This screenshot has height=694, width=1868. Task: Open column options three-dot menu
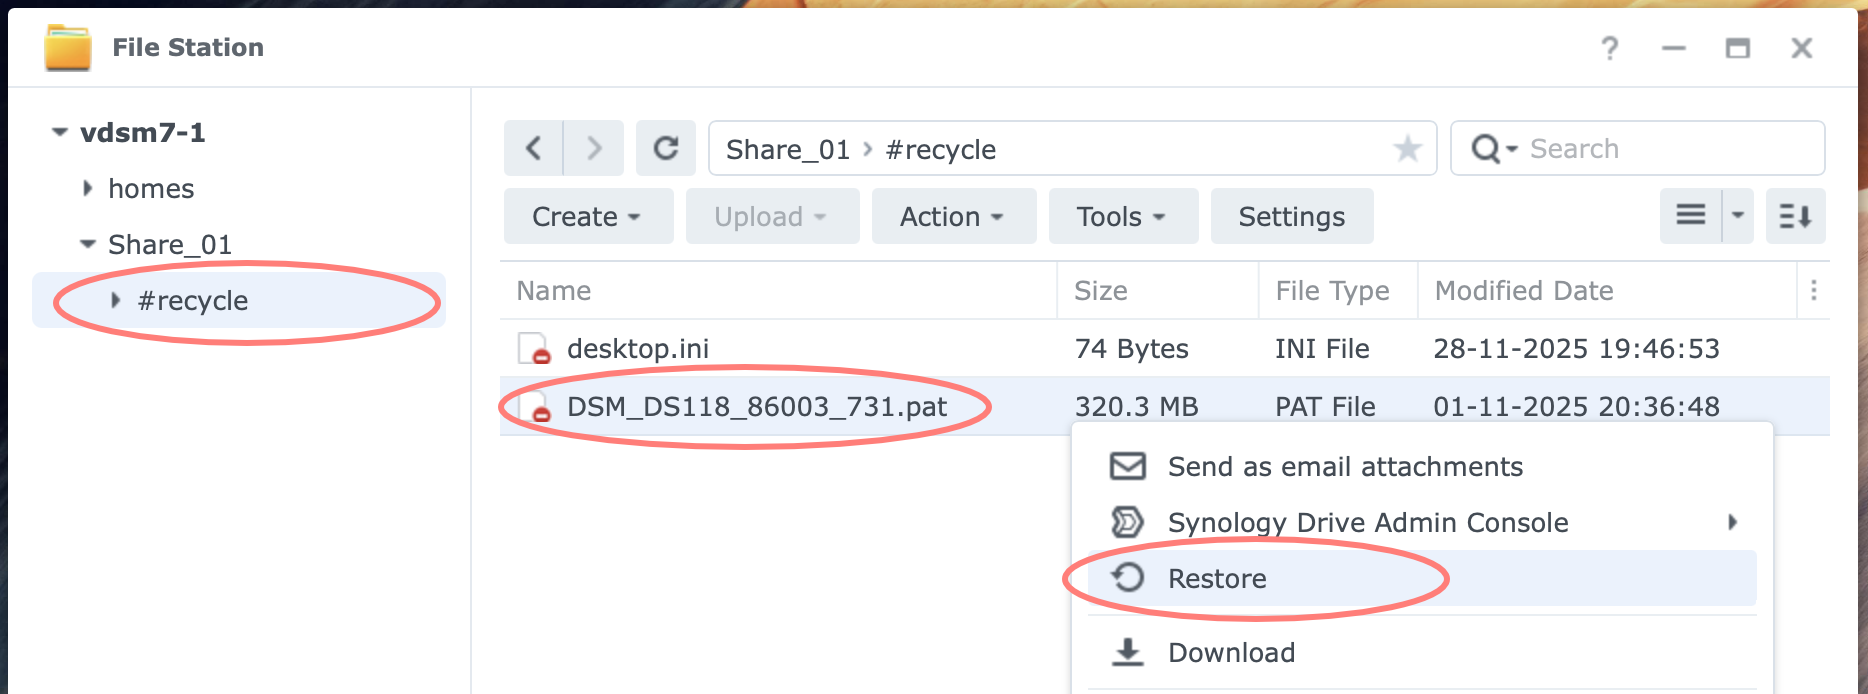pyautogui.click(x=1813, y=290)
